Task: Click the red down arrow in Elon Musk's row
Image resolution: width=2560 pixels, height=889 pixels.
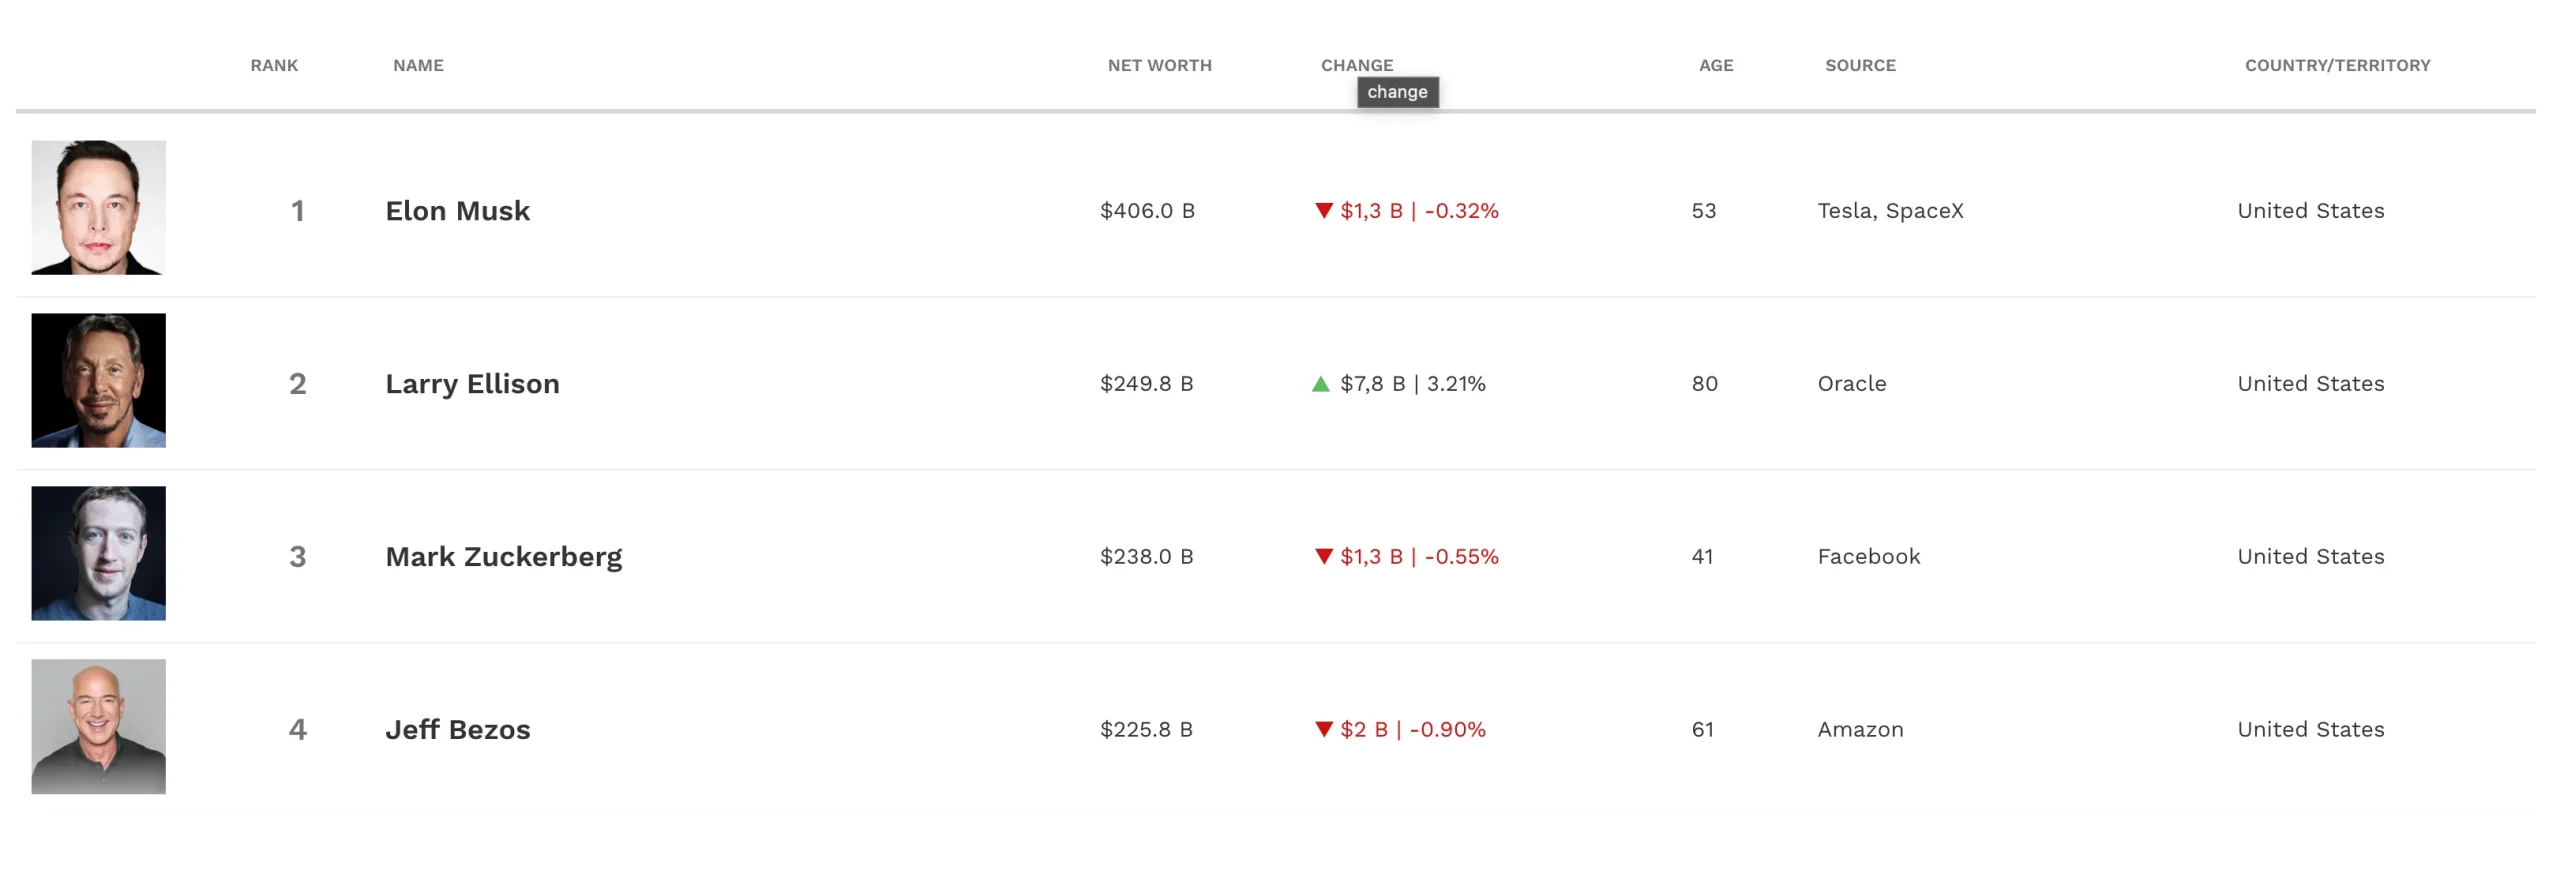Action: point(1323,210)
